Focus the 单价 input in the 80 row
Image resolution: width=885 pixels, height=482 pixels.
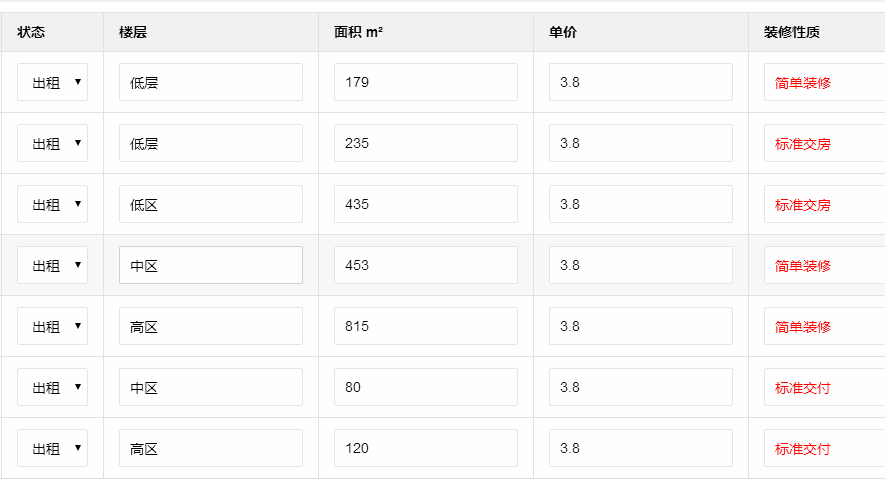[x=640, y=387]
